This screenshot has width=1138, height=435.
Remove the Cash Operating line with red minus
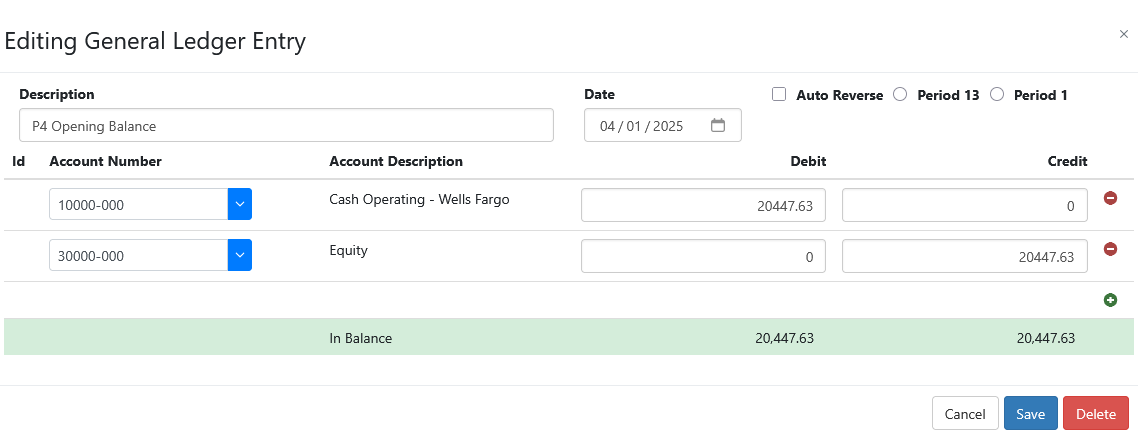(1110, 198)
